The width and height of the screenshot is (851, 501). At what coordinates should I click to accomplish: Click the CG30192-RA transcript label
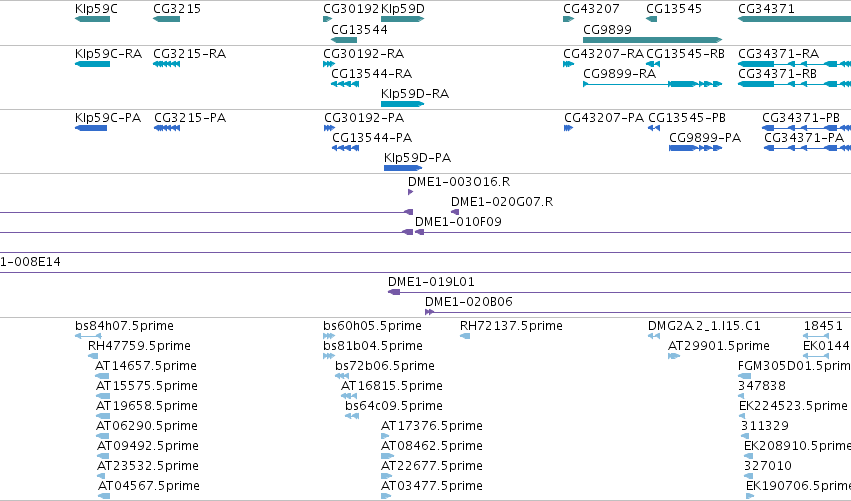pos(364,54)
